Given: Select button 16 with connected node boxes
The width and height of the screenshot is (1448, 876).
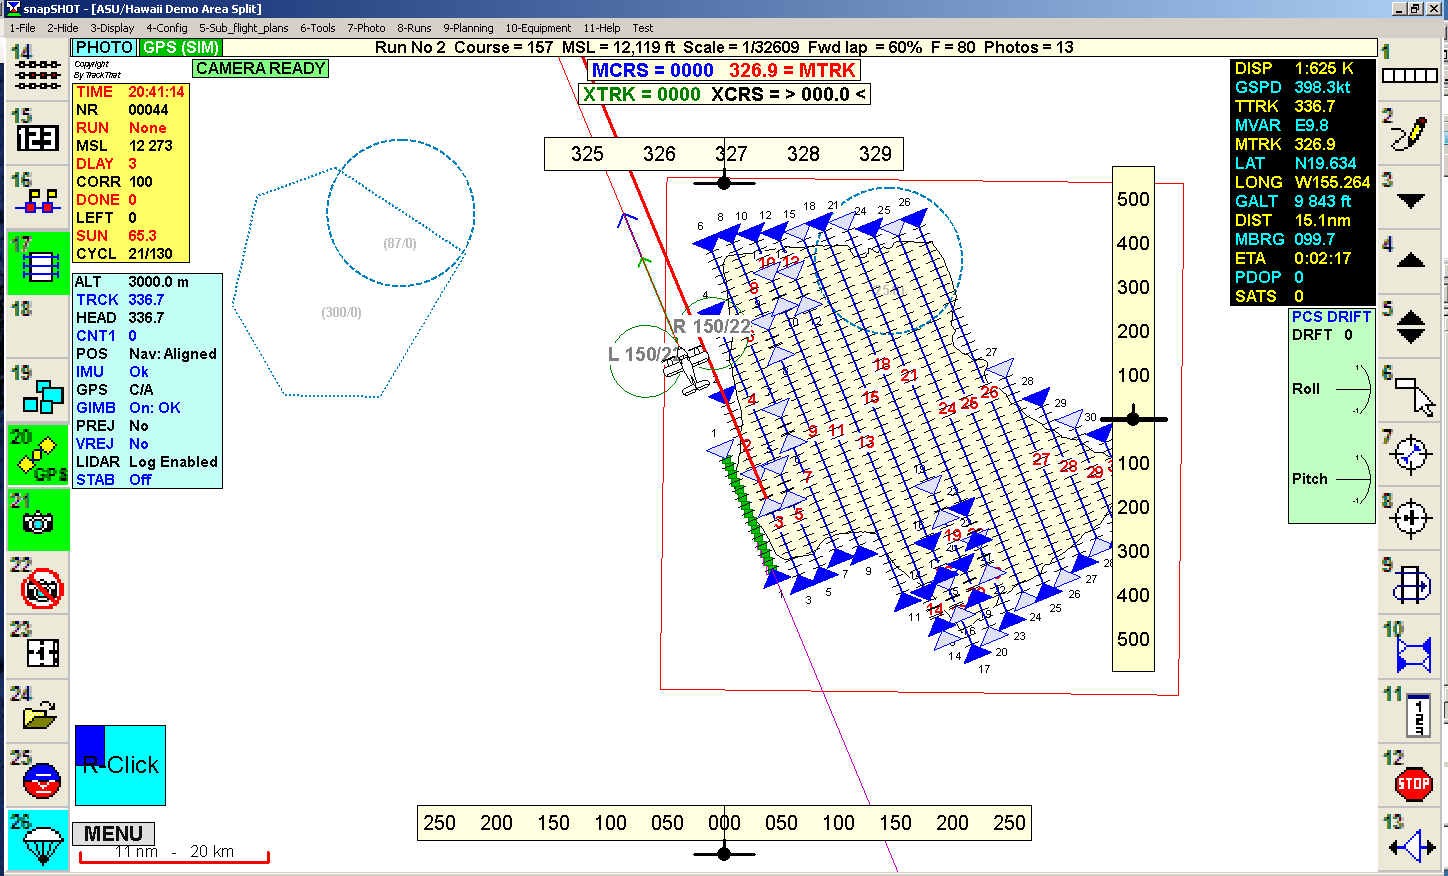Looking at the screenshot, I should point(38,197).
